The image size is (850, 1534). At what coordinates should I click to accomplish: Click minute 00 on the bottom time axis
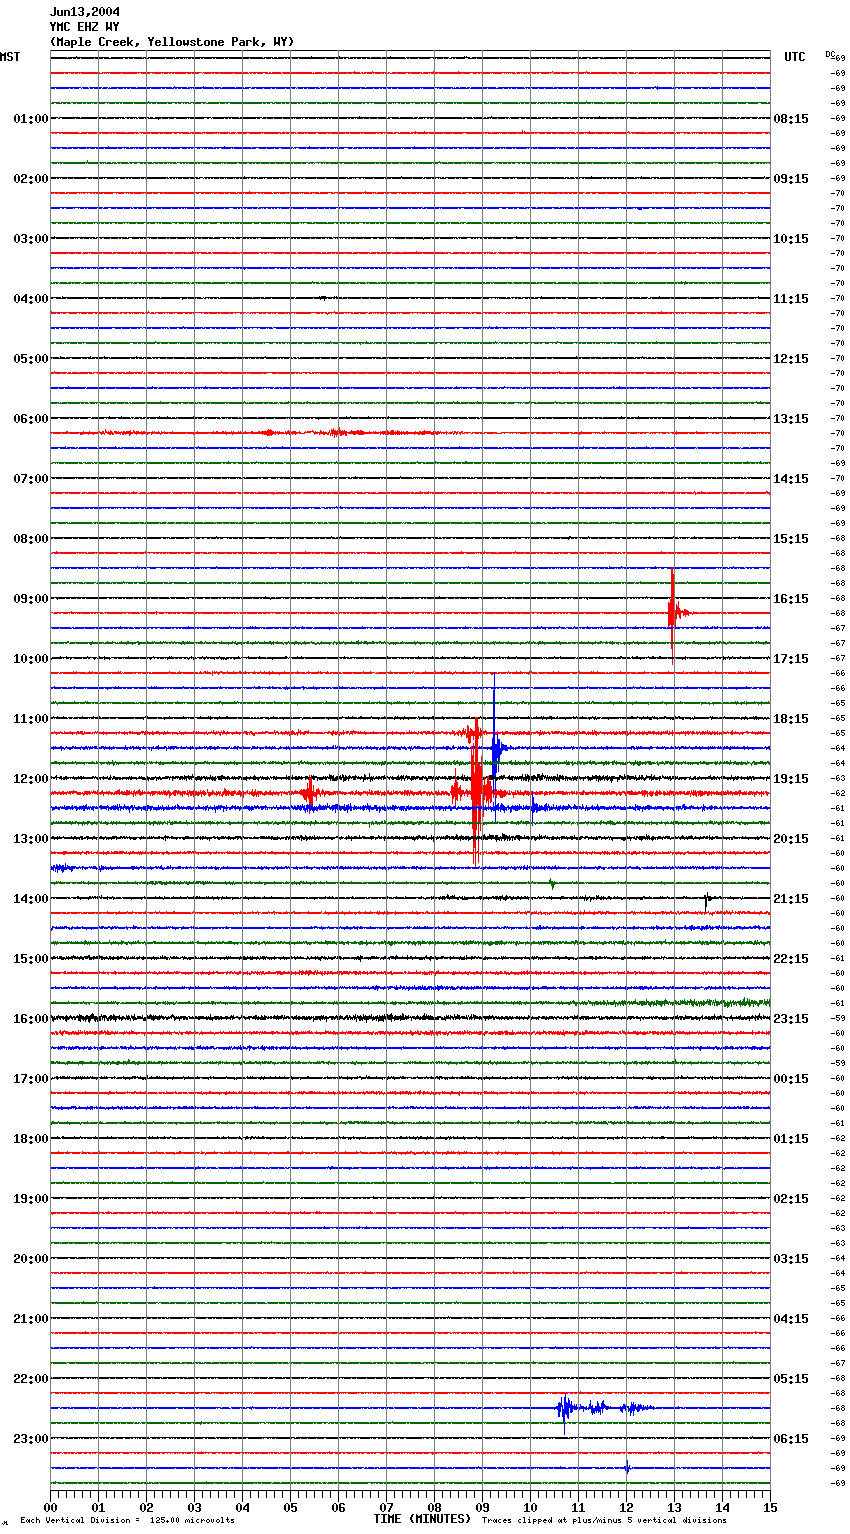50,1507
